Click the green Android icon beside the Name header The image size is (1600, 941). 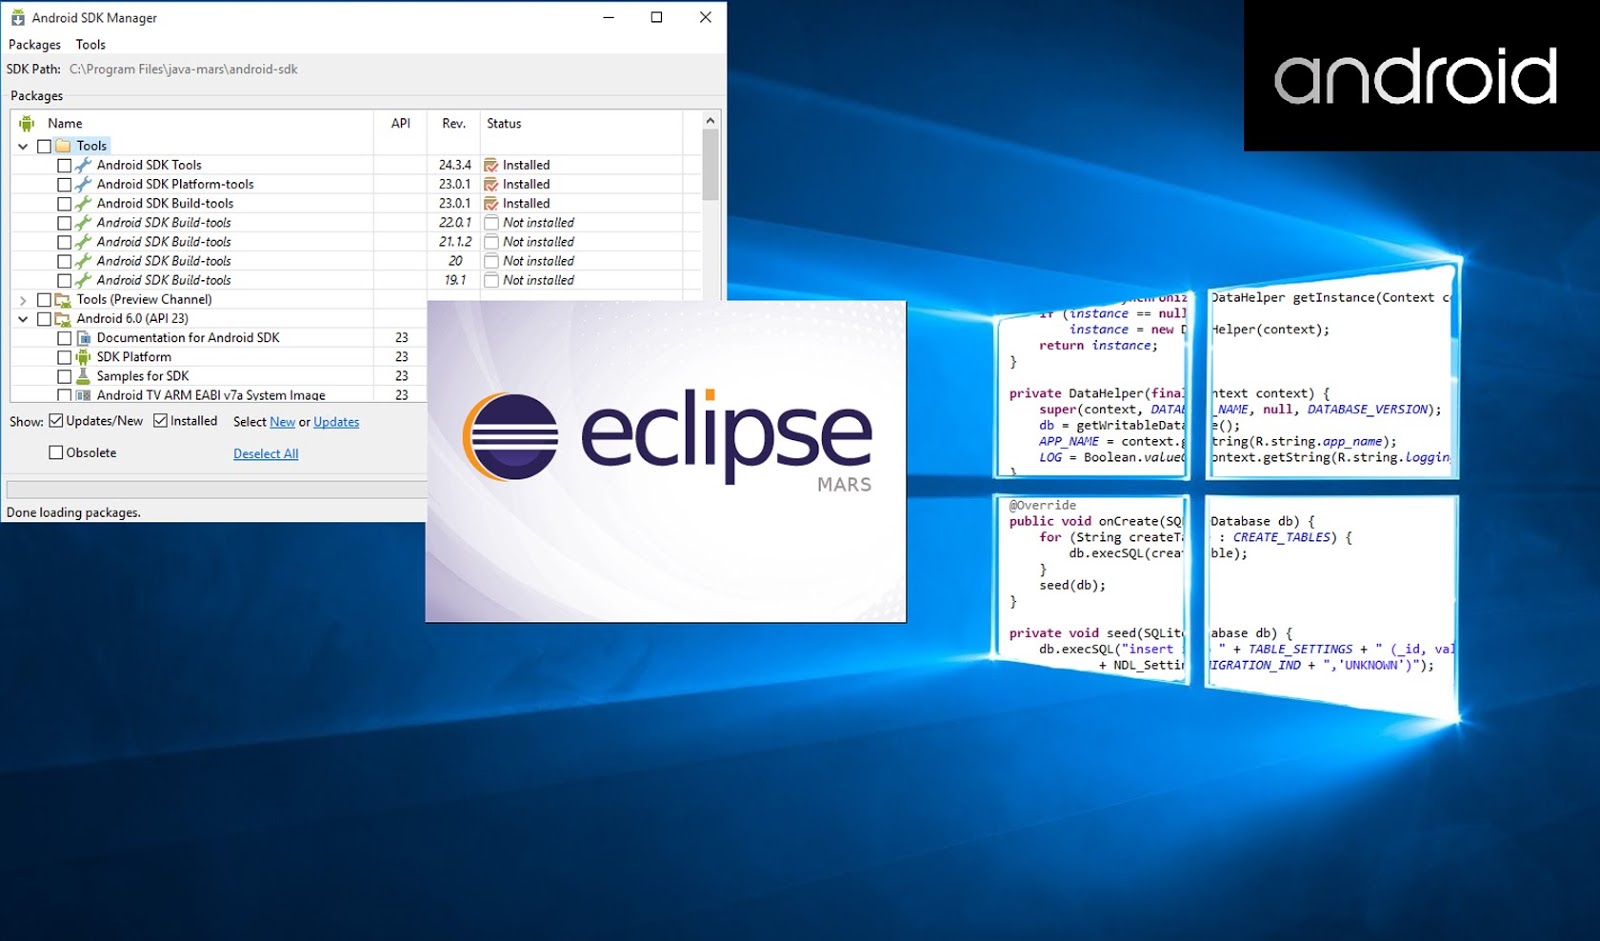pos(27,123)
